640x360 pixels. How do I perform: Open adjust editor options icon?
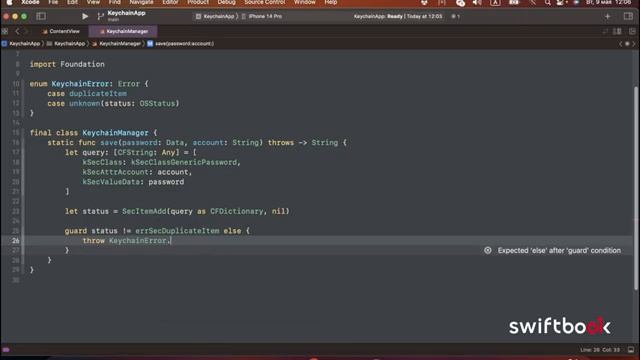pyautogui.click(x=617, y=31)
